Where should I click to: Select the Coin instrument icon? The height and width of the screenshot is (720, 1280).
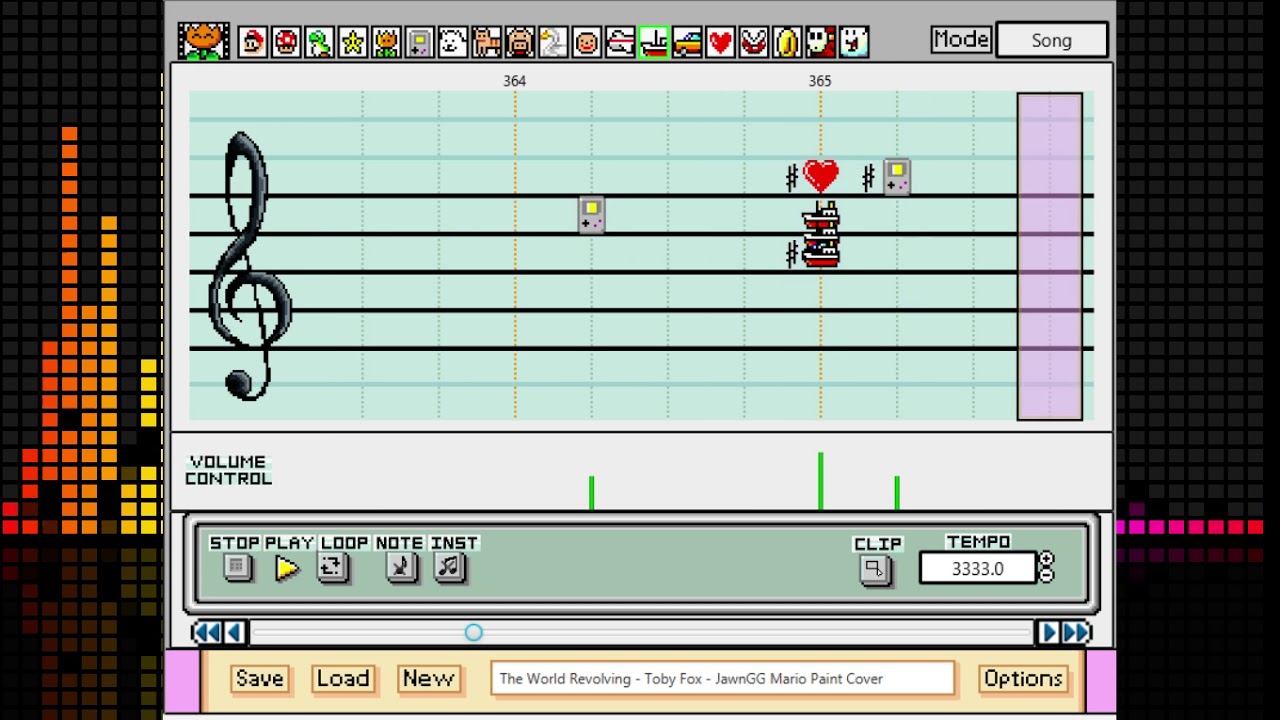coord(787,42)
